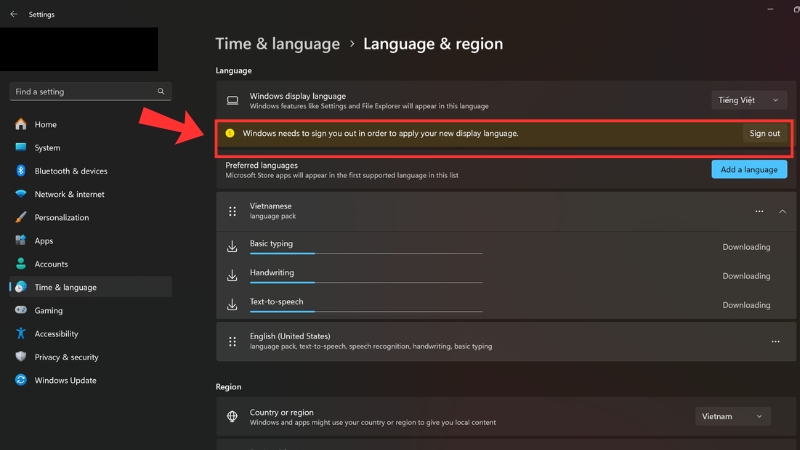Screen dimensions: 800x450
Task: Click Downloading status for Handwriting
Action: point(746,276)
